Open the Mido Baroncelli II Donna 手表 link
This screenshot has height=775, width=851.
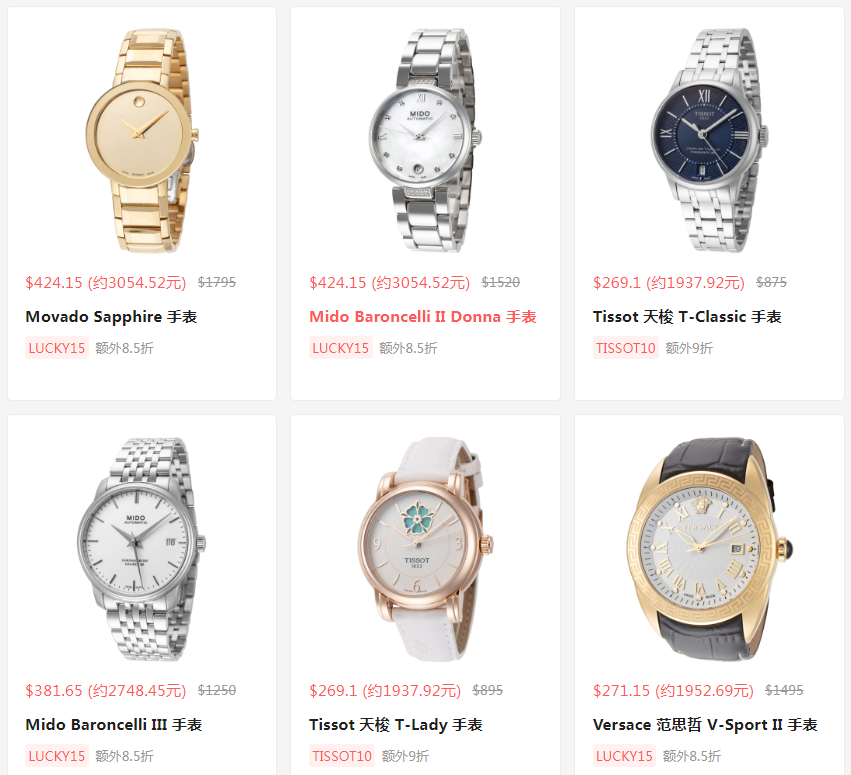(423, 316)
